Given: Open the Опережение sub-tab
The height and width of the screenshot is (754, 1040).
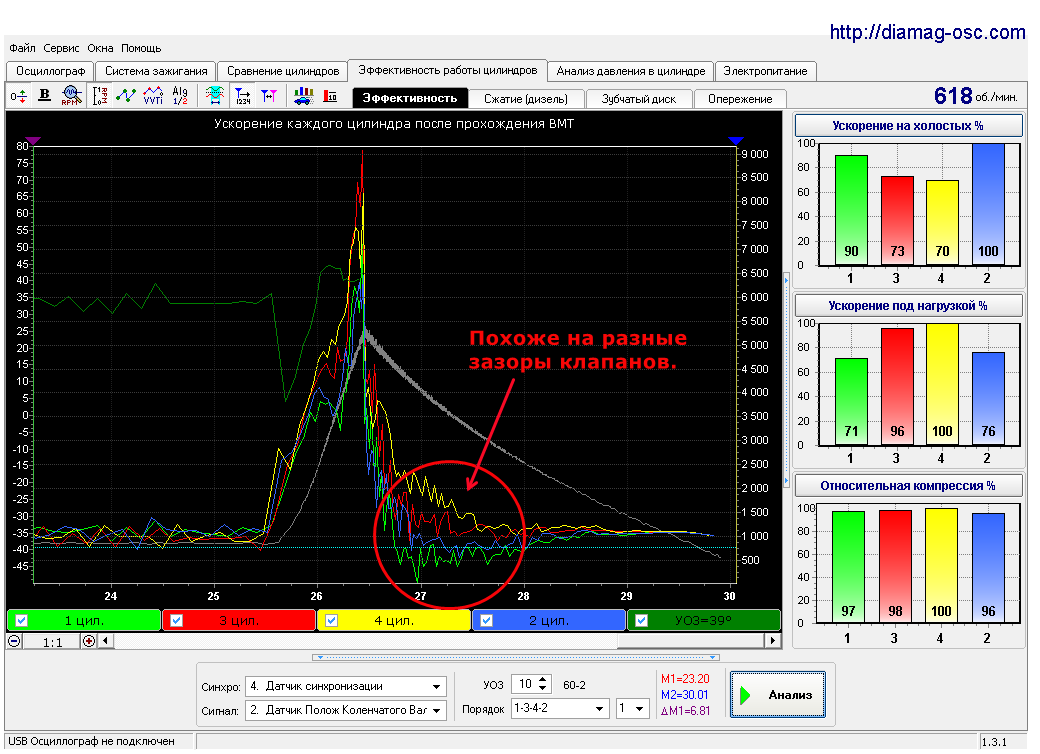Looking at the screenshot, I should click(740, 99).
